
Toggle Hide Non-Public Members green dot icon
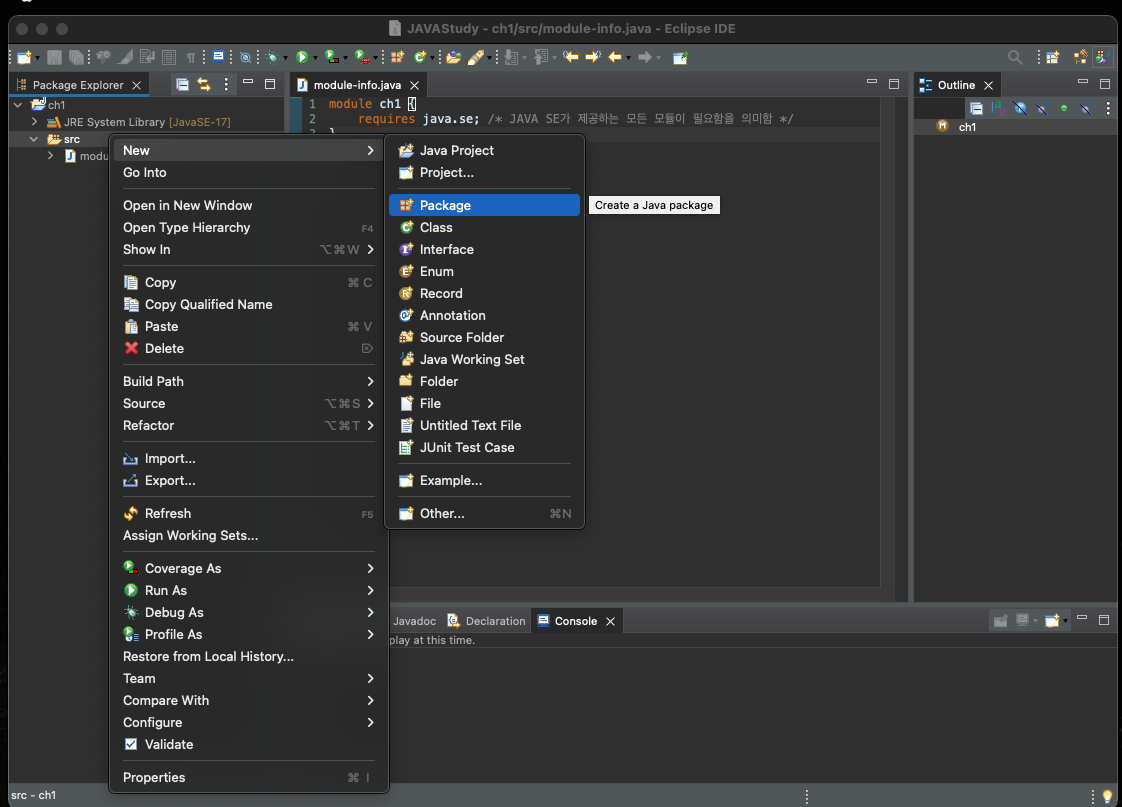(1064, 109)
